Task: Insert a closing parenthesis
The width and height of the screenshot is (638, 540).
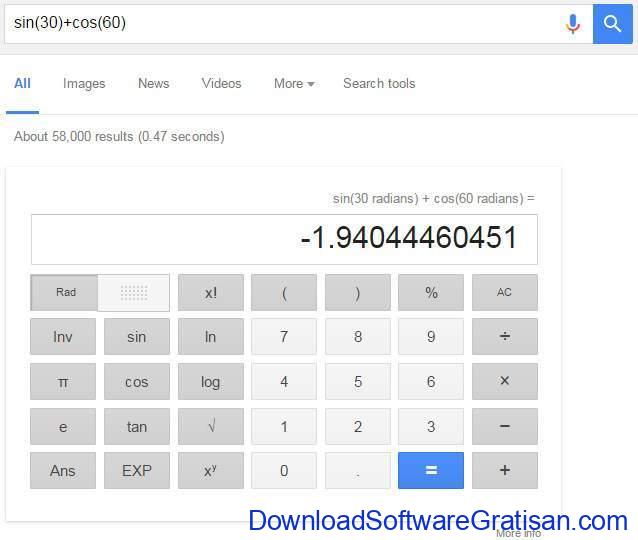Action: pyautogui.click(x=358, y=292)
